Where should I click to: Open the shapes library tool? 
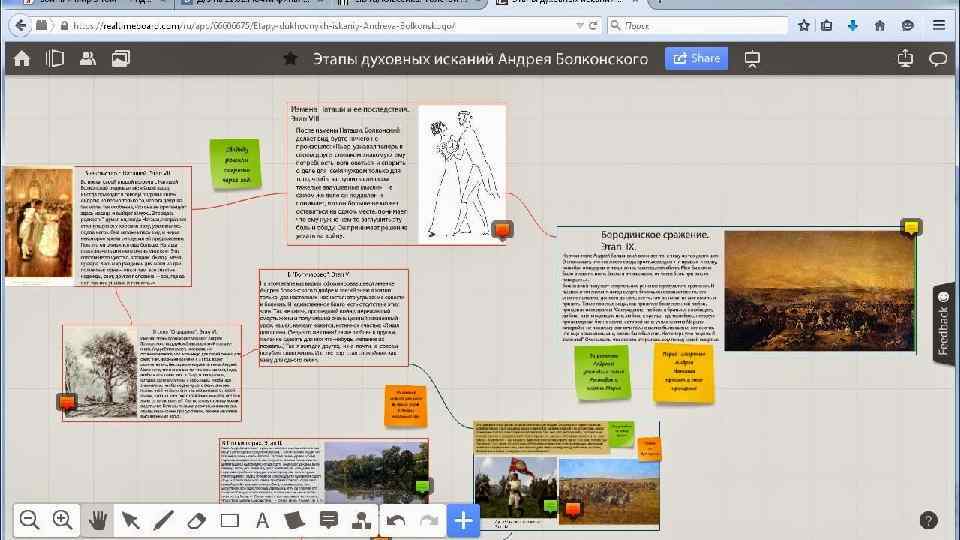361,520
